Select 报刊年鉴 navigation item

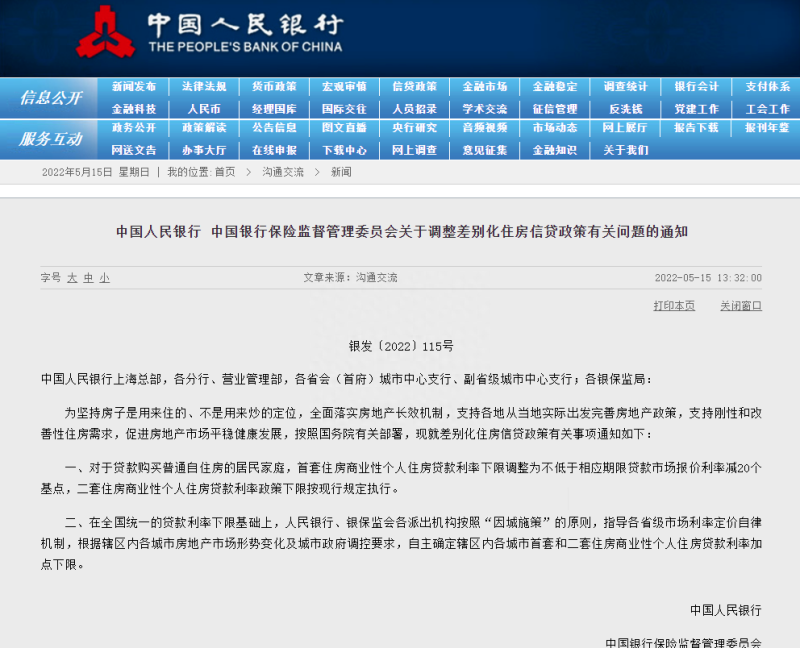[x=767, y=128]
